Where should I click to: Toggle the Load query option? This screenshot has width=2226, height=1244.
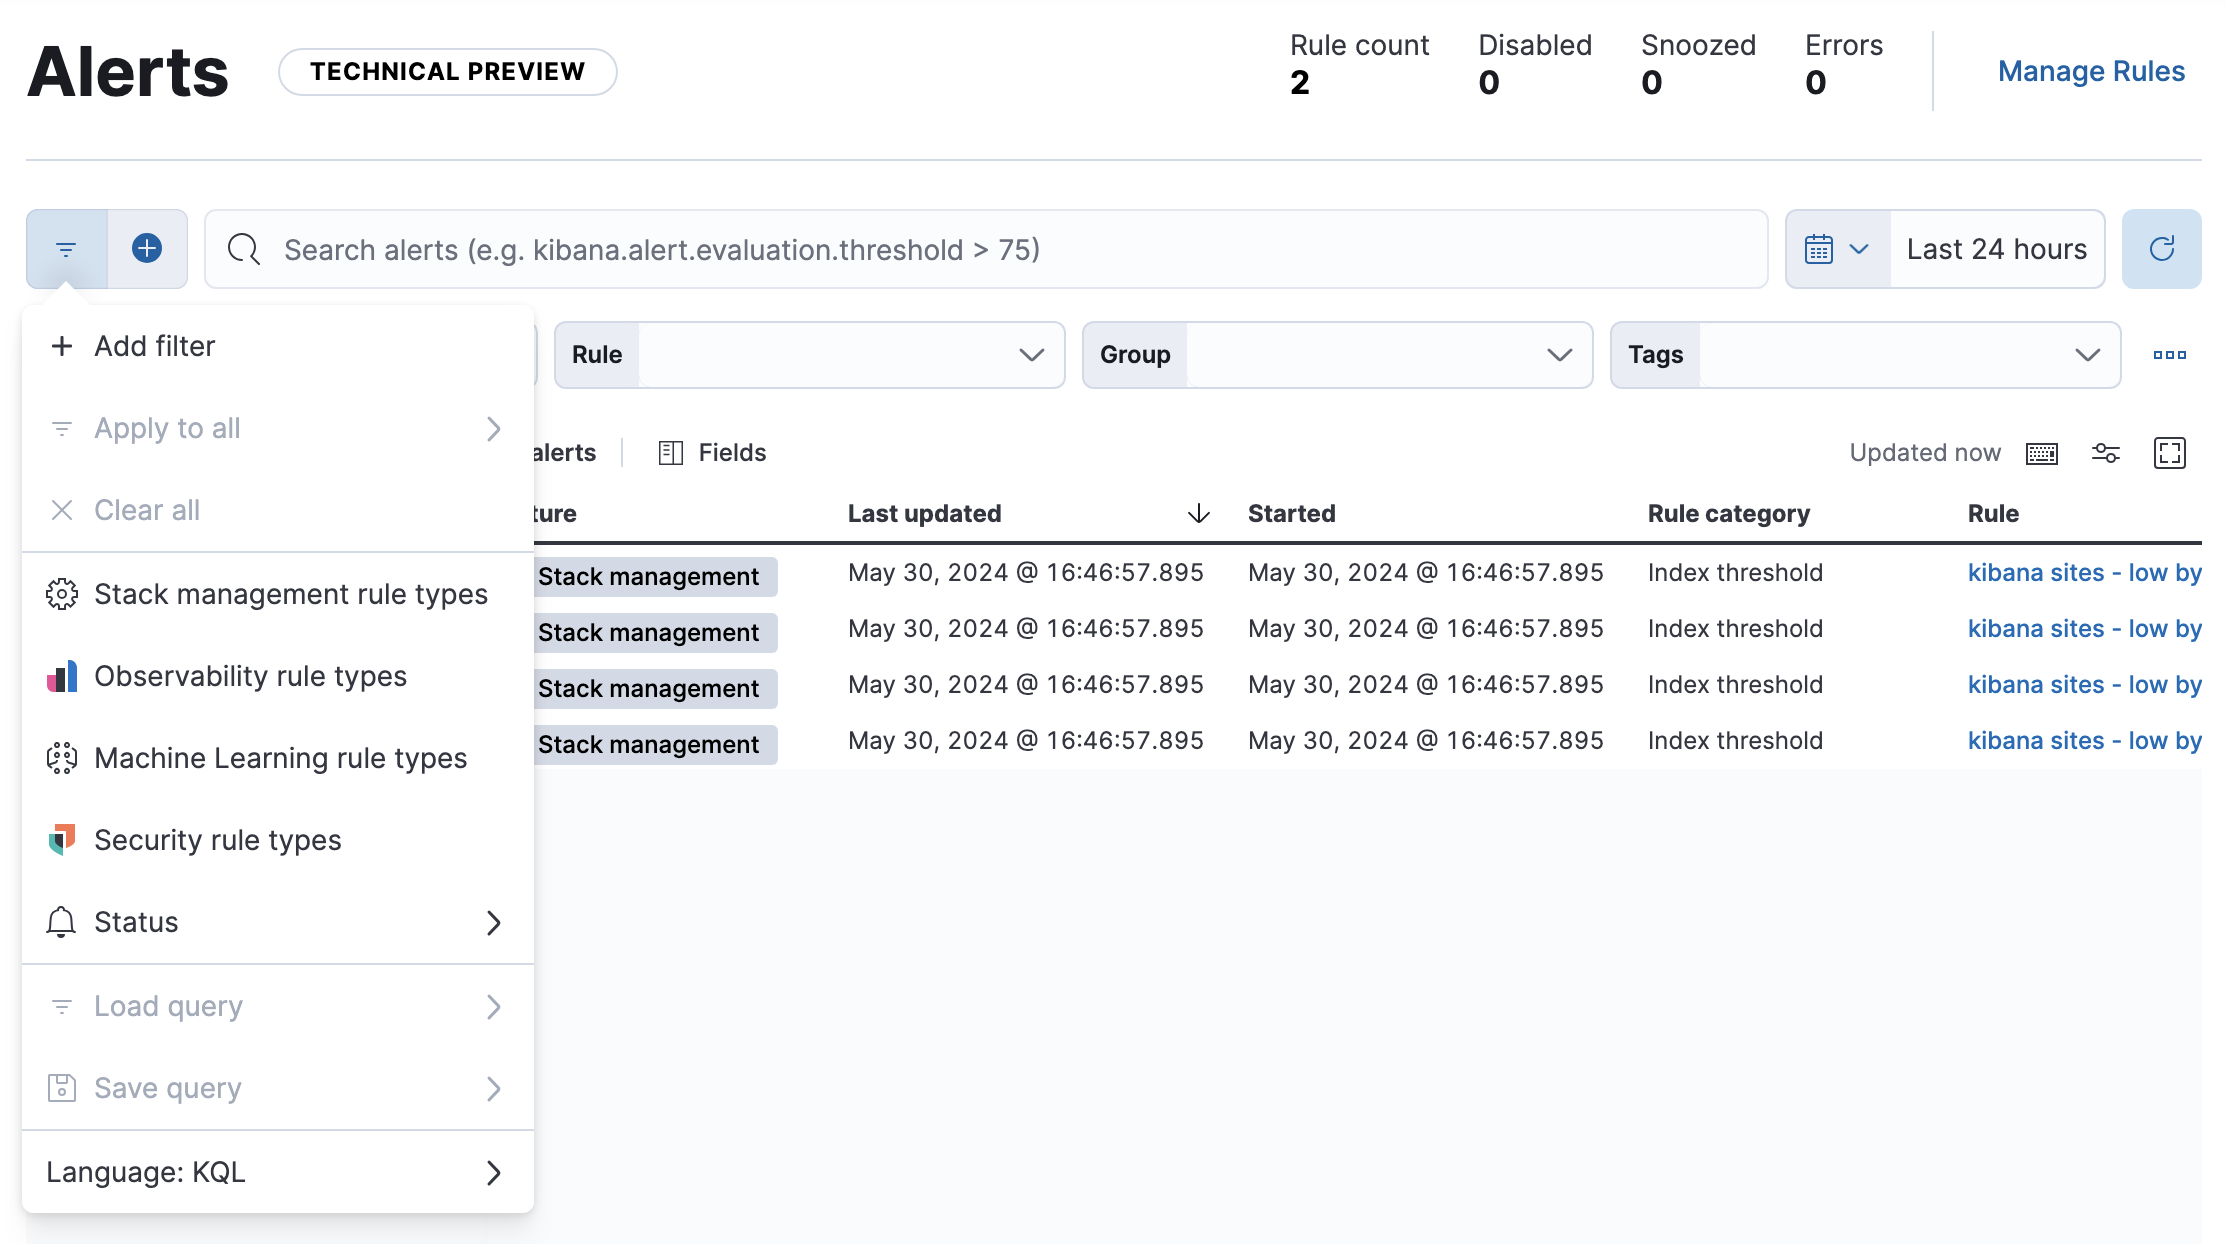click(277, 1006)
